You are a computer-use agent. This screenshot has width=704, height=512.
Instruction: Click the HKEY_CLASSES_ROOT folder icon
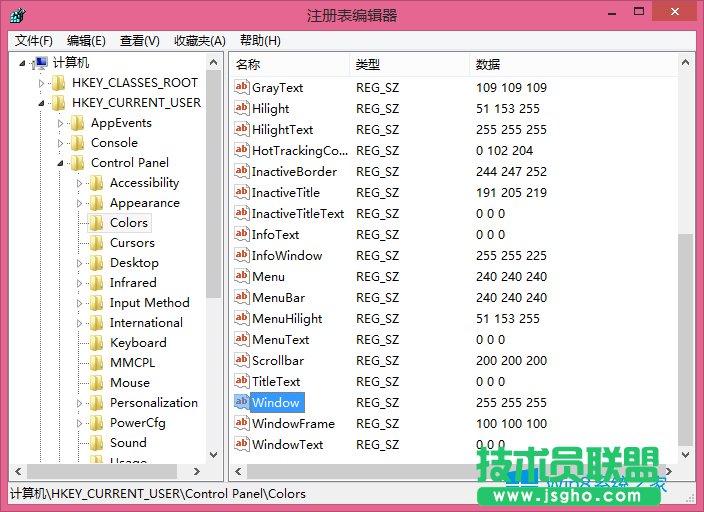[x=58, y=83]
